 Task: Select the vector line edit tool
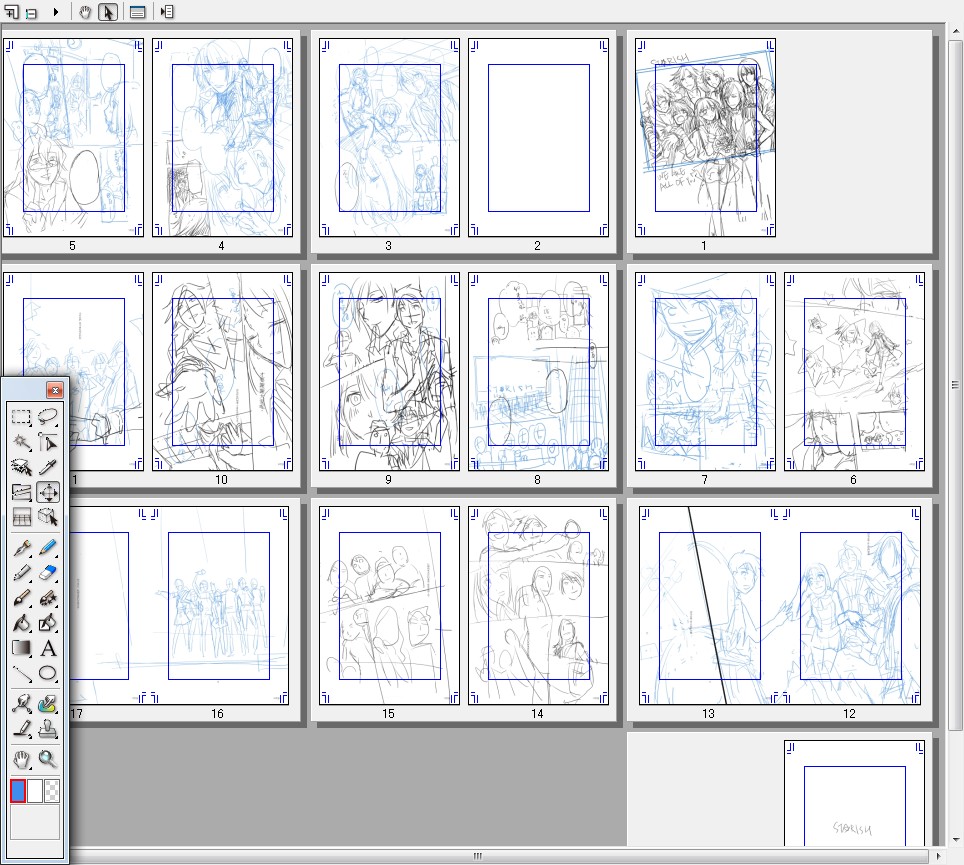coord(22,703)
